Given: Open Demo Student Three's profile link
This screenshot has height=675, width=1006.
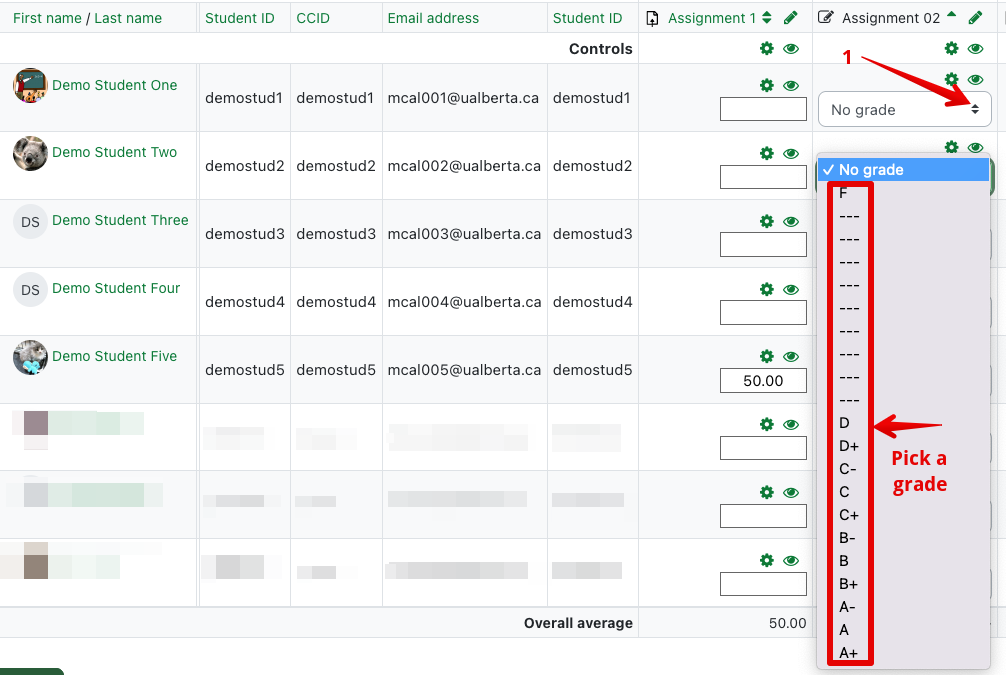Looking at the screenshot, I should coord(120,220).
